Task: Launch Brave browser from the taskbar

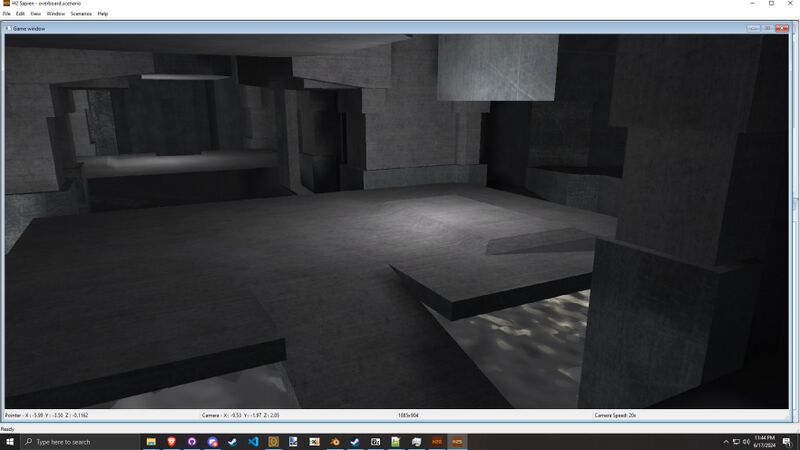Action: click(x=171, y=441)
